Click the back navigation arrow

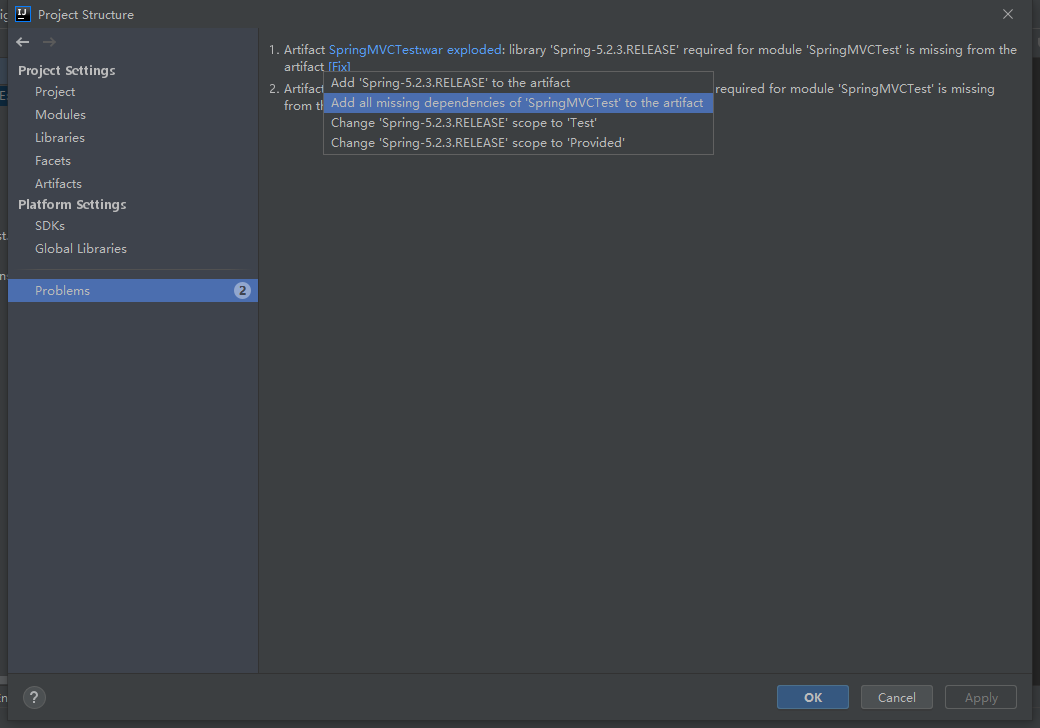[x=22, y=42]
